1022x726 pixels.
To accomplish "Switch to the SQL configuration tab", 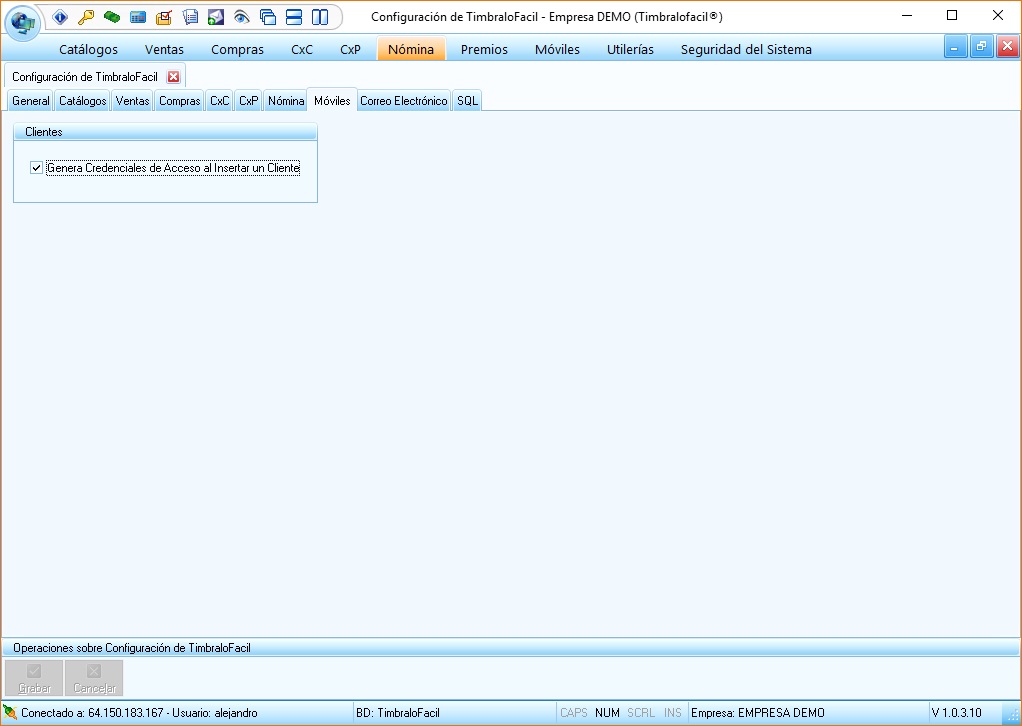I will (x=467, y=101).
